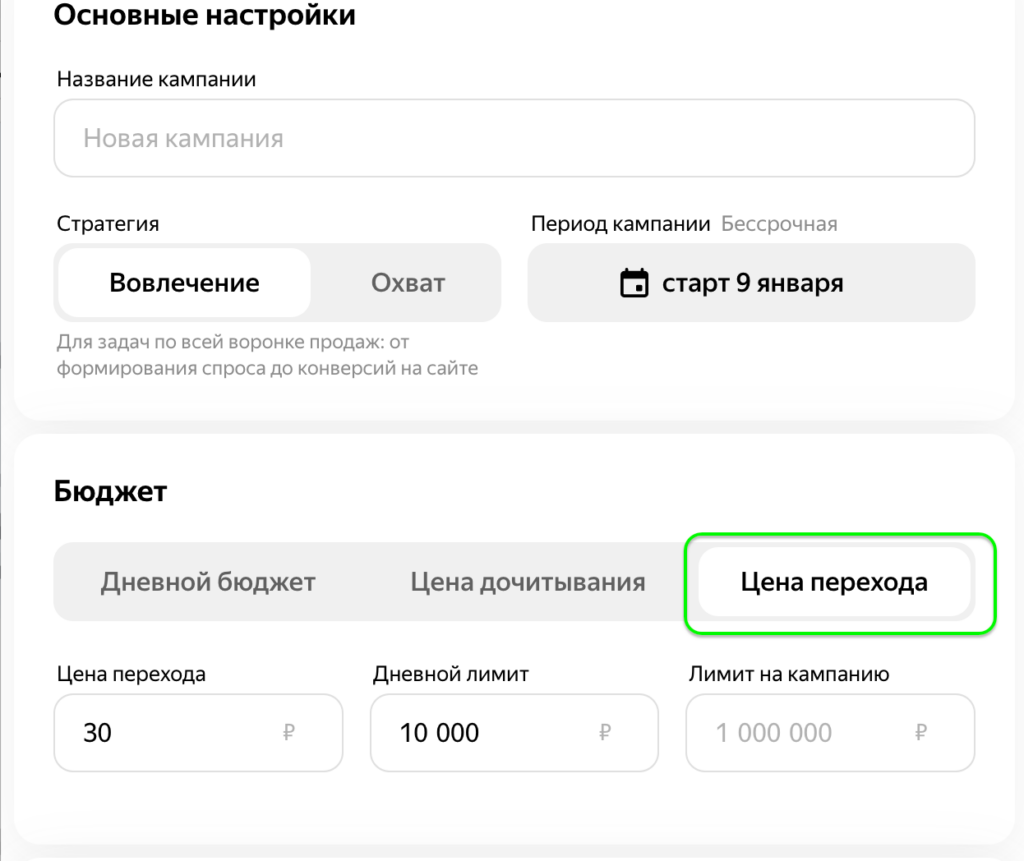Click the Цена перехода field showing 30

click(x=170, y=733)
